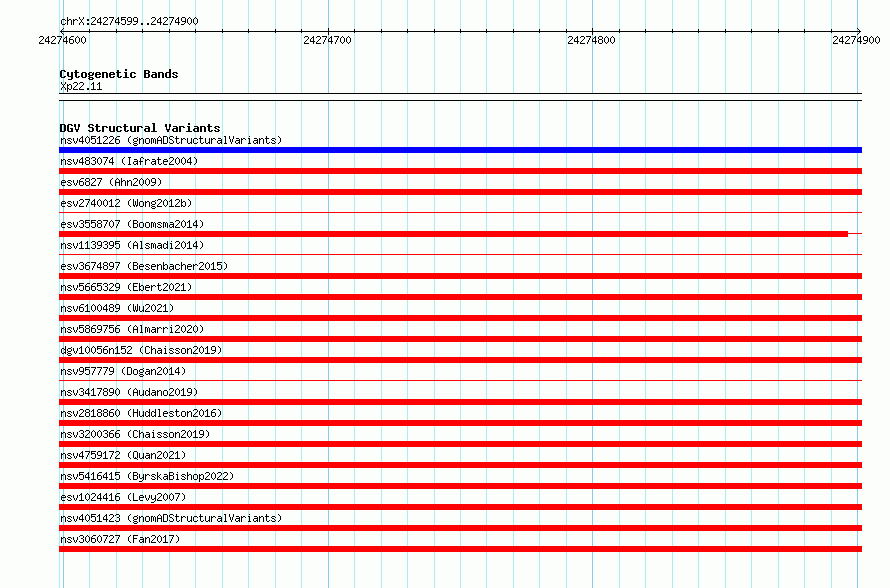Click the 24274600 ruler position label

tap(62, 40)
